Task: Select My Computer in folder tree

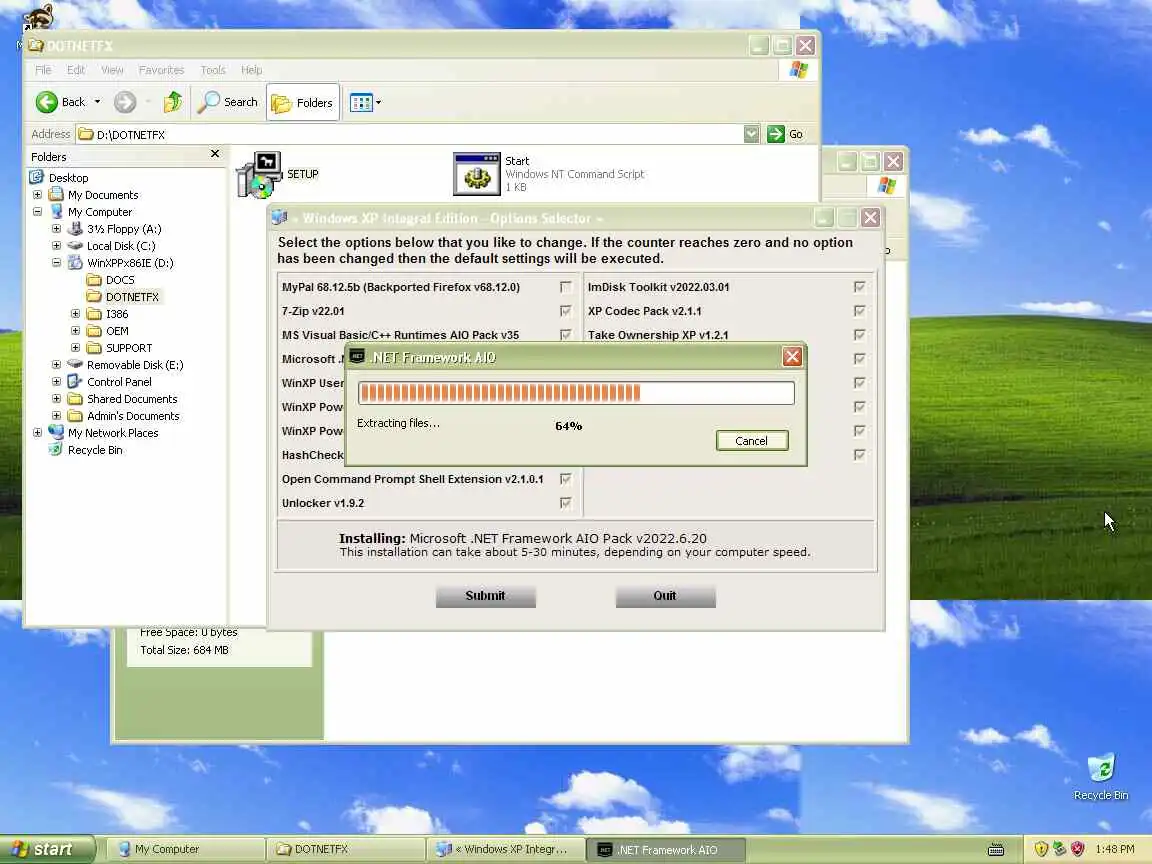Action: pyautogui.click(x=100, y=212)
